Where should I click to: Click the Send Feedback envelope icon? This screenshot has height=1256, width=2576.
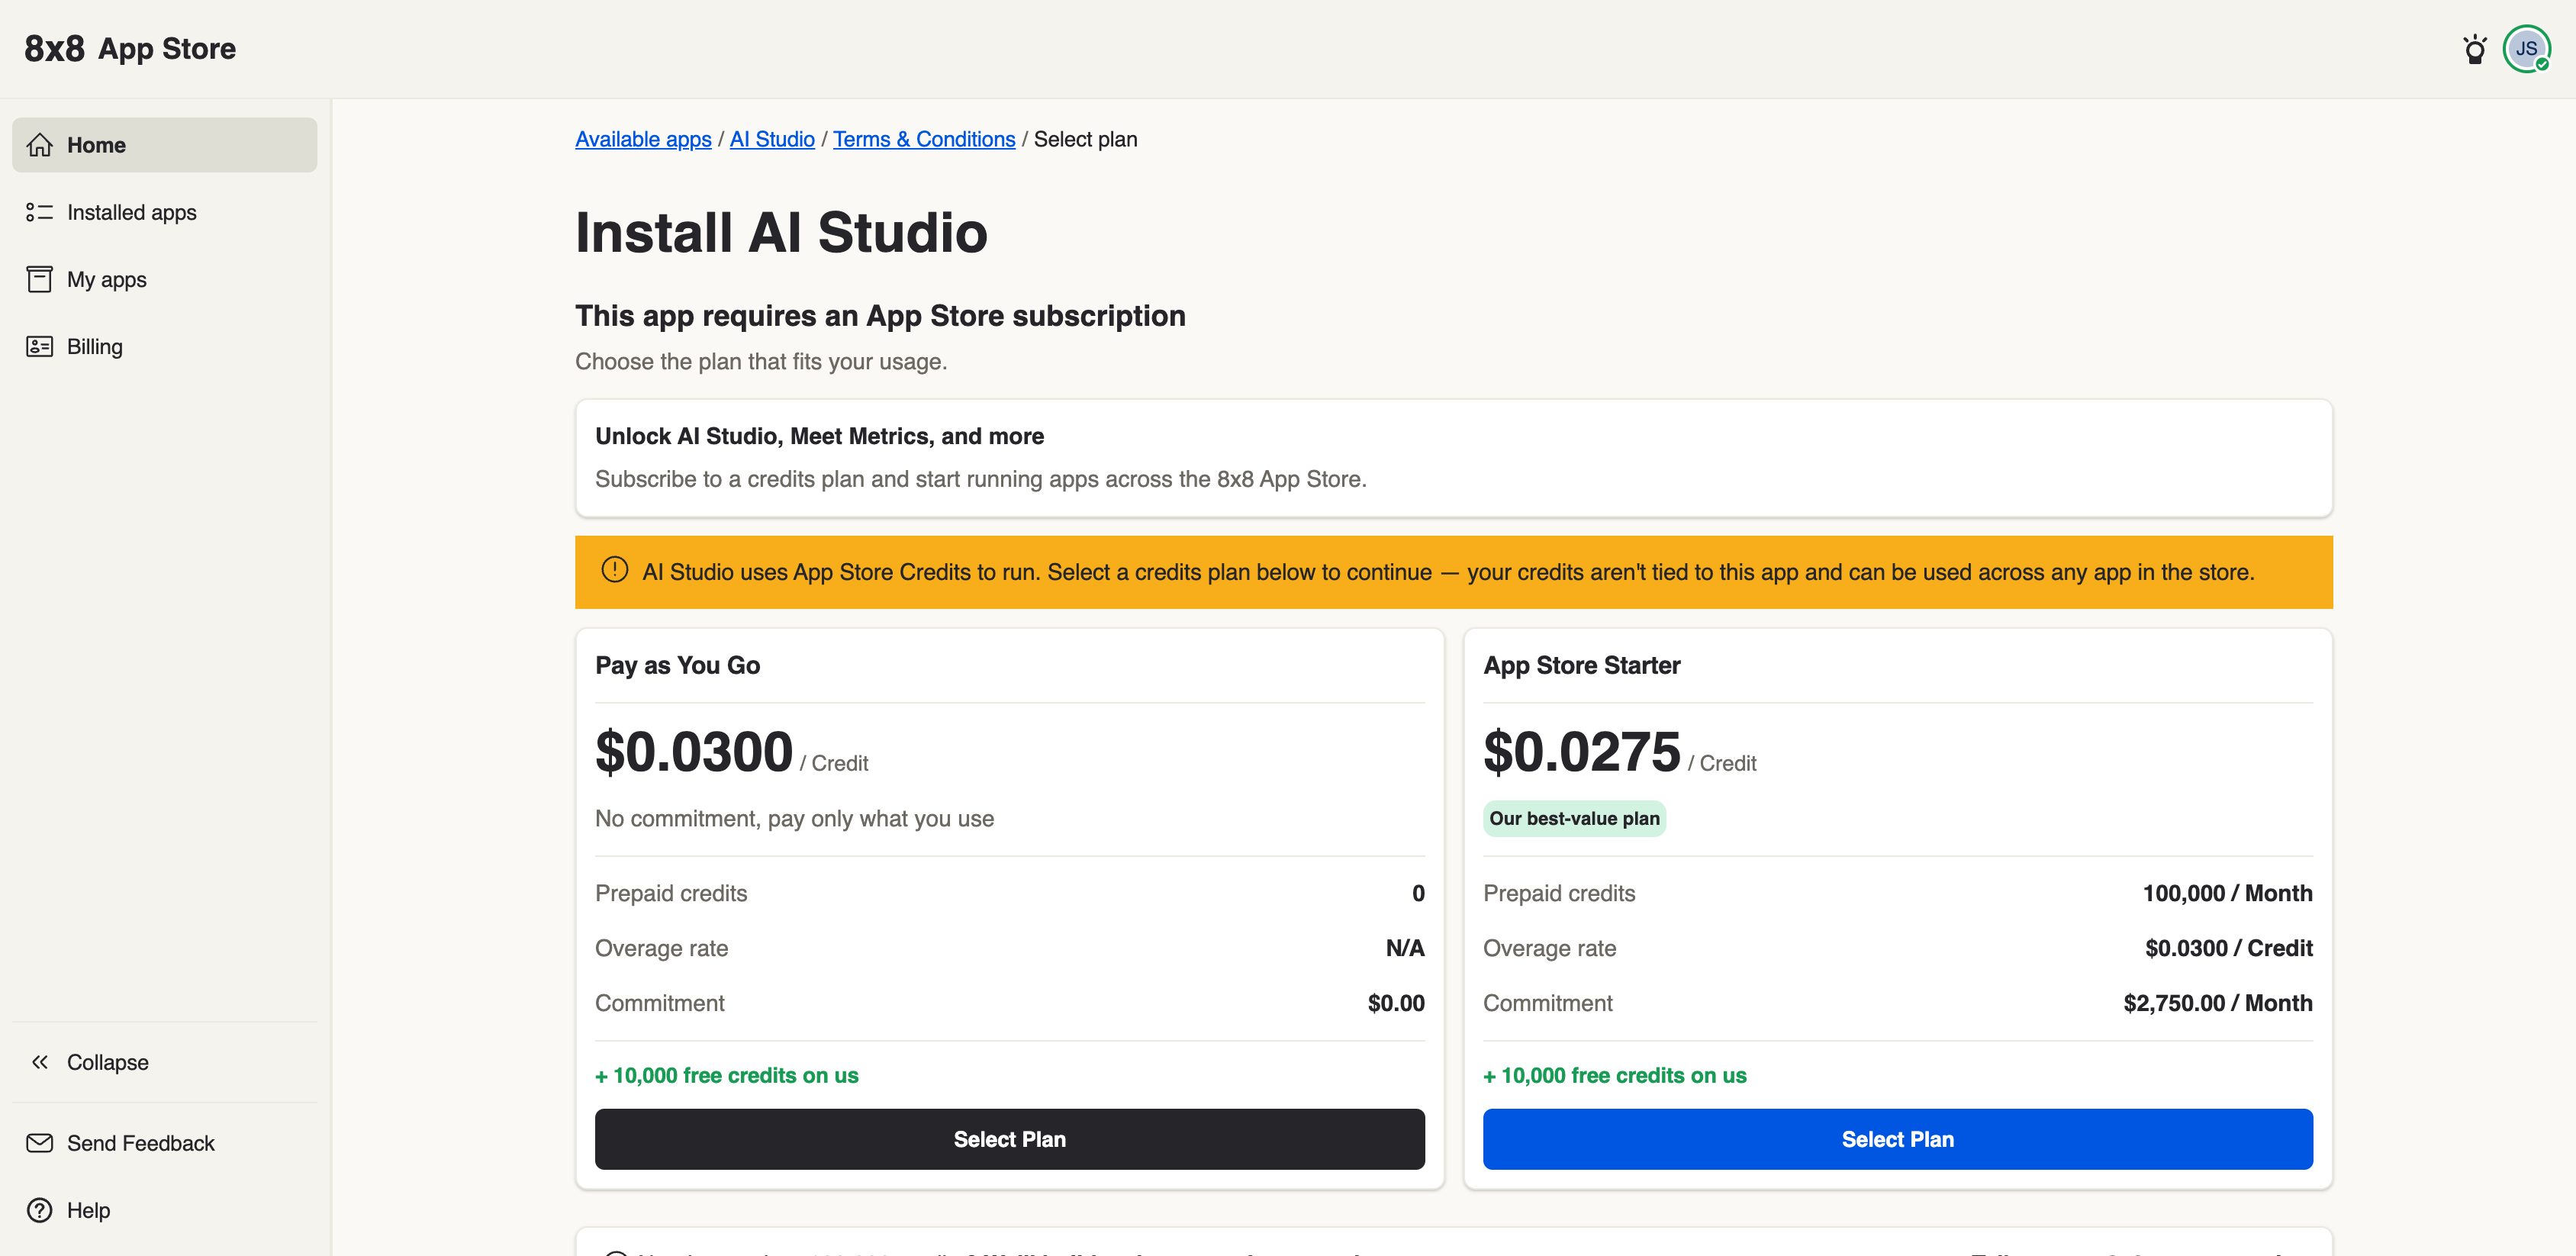pos(40,1143)
